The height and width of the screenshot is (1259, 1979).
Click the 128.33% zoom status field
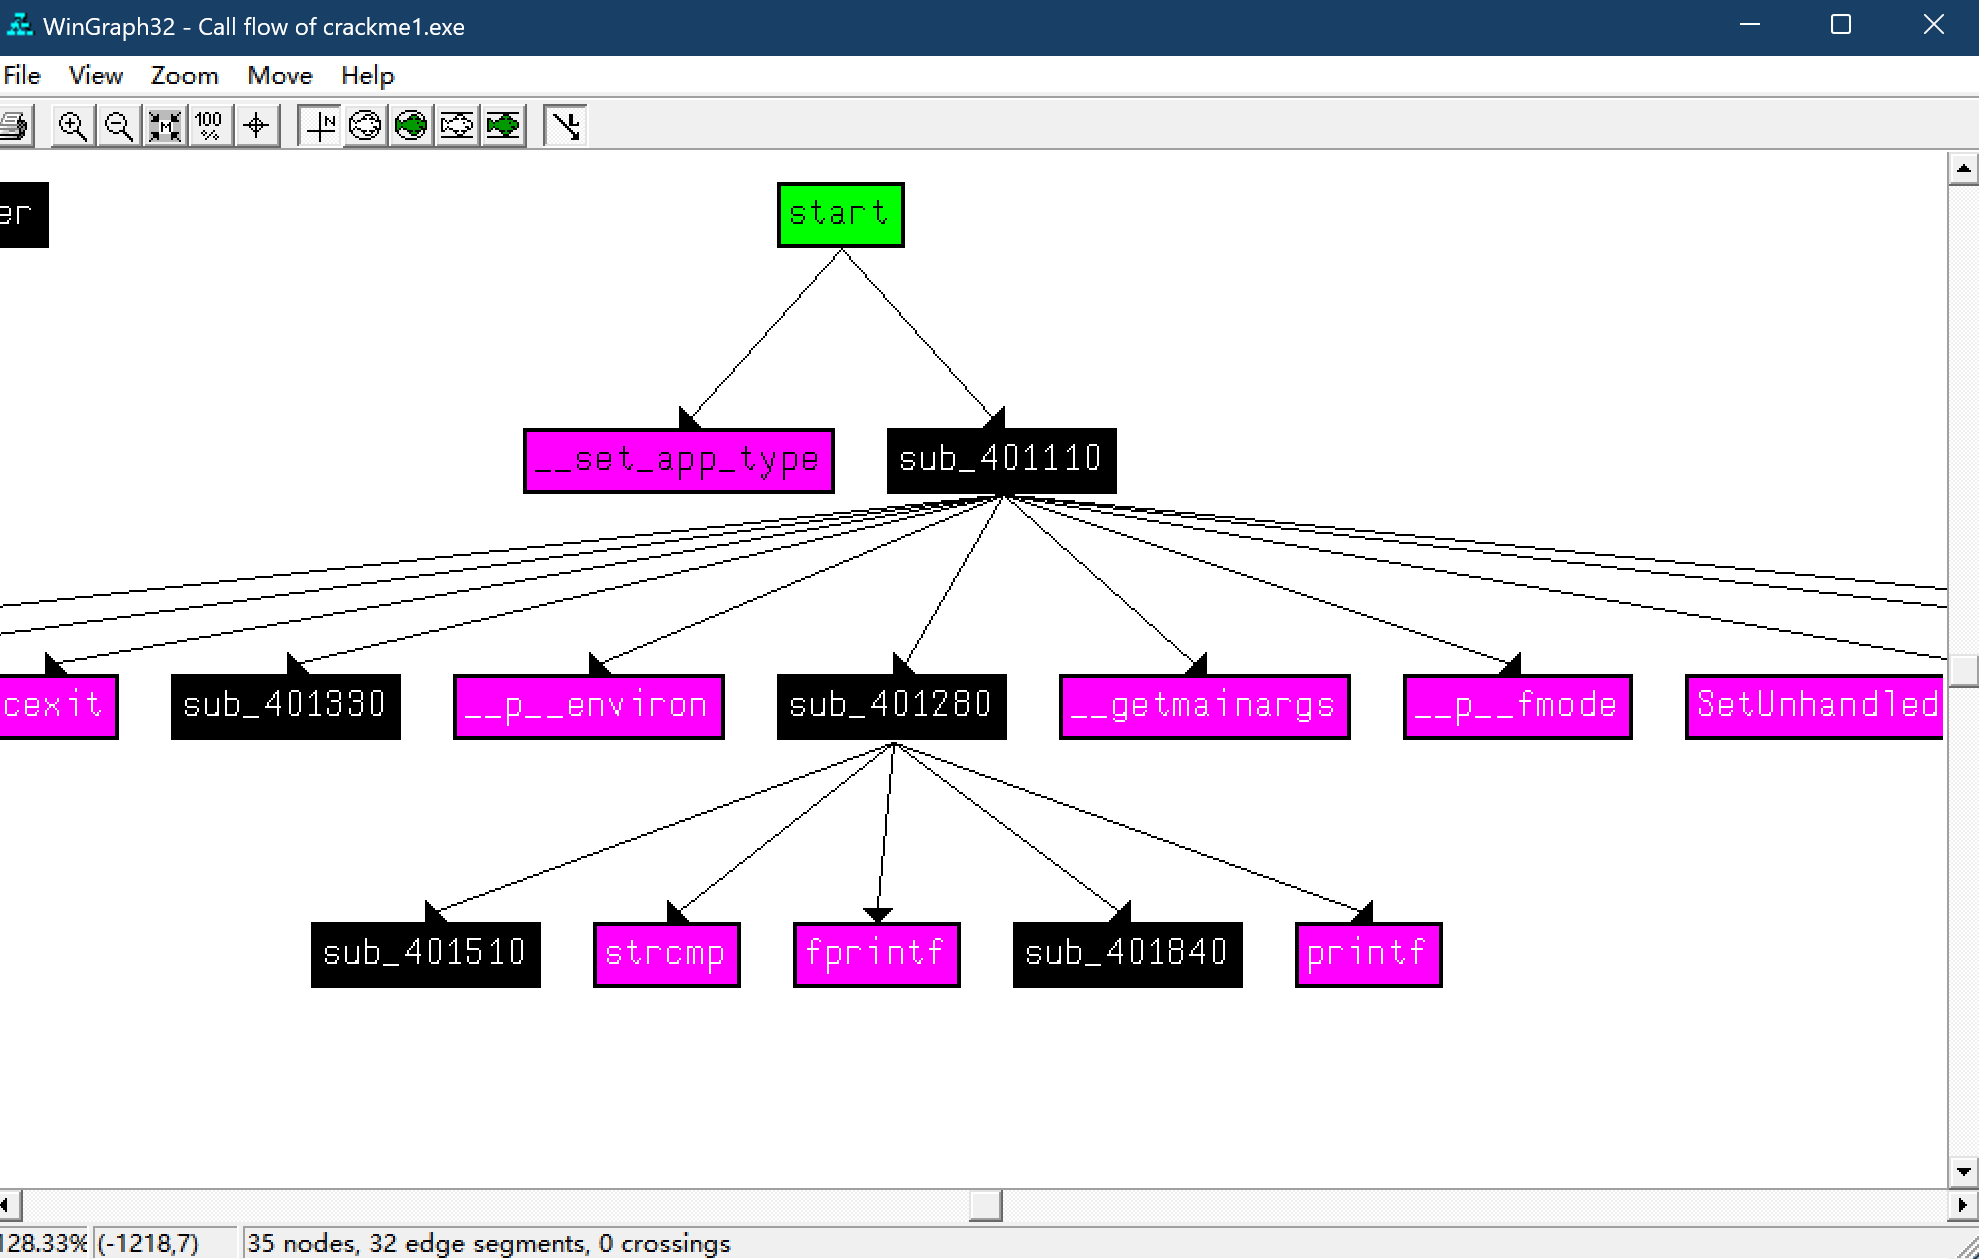pos(44,1243)
